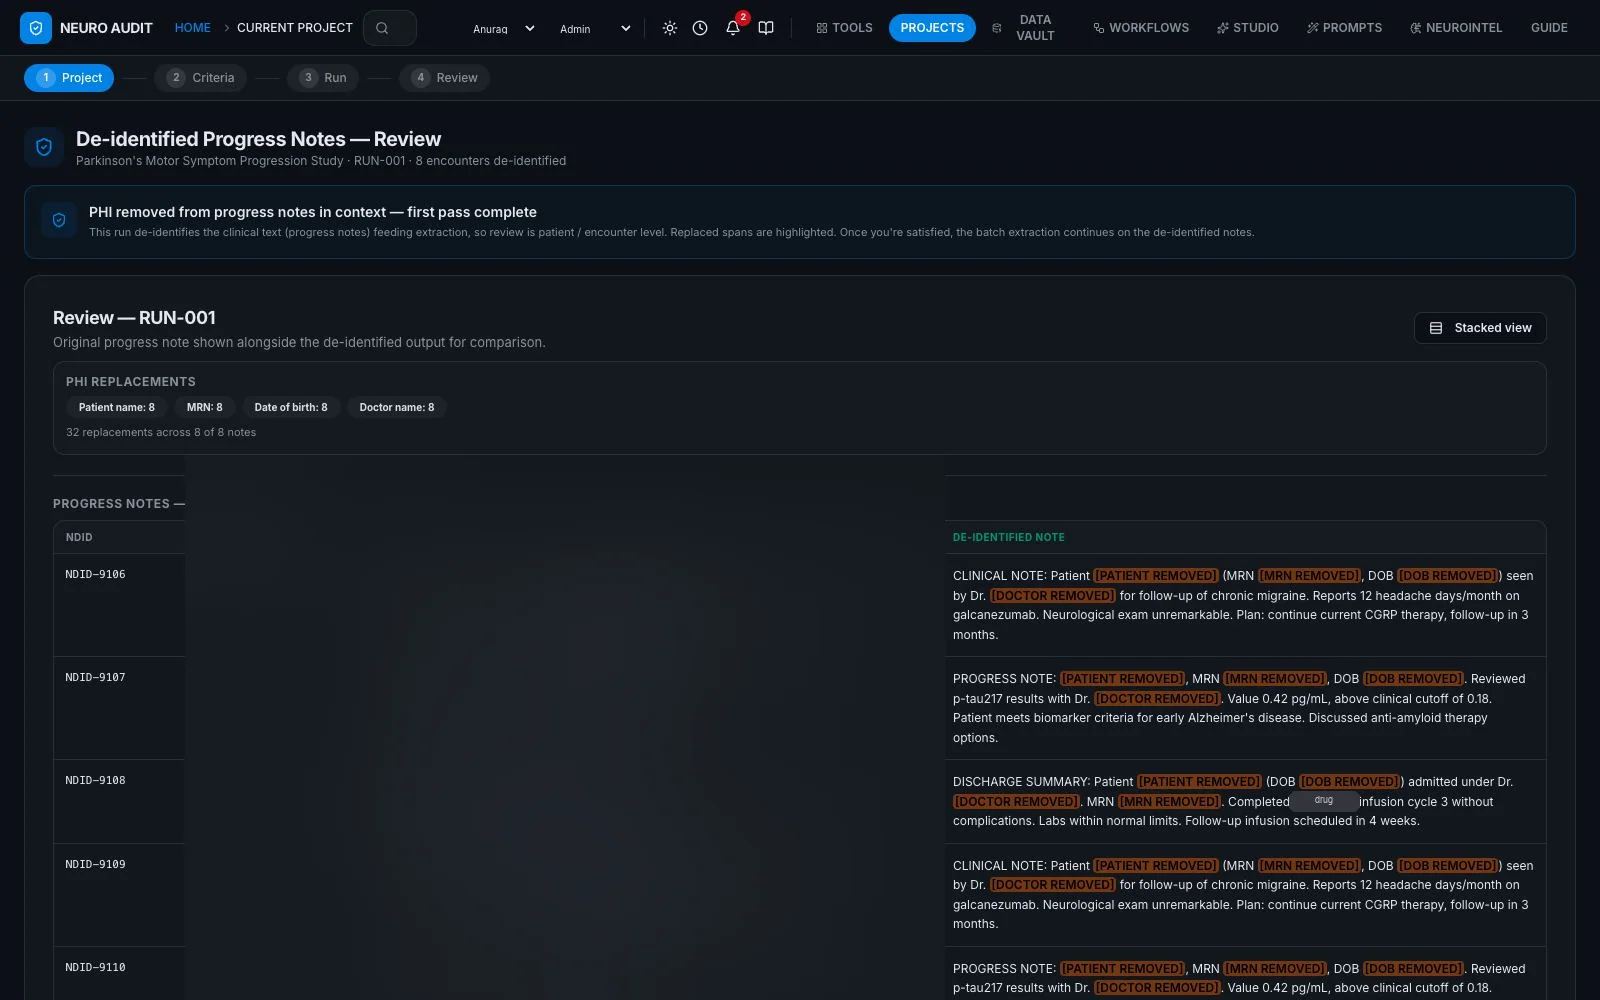
Task: Click the search magnifier box
Action: 390,28
